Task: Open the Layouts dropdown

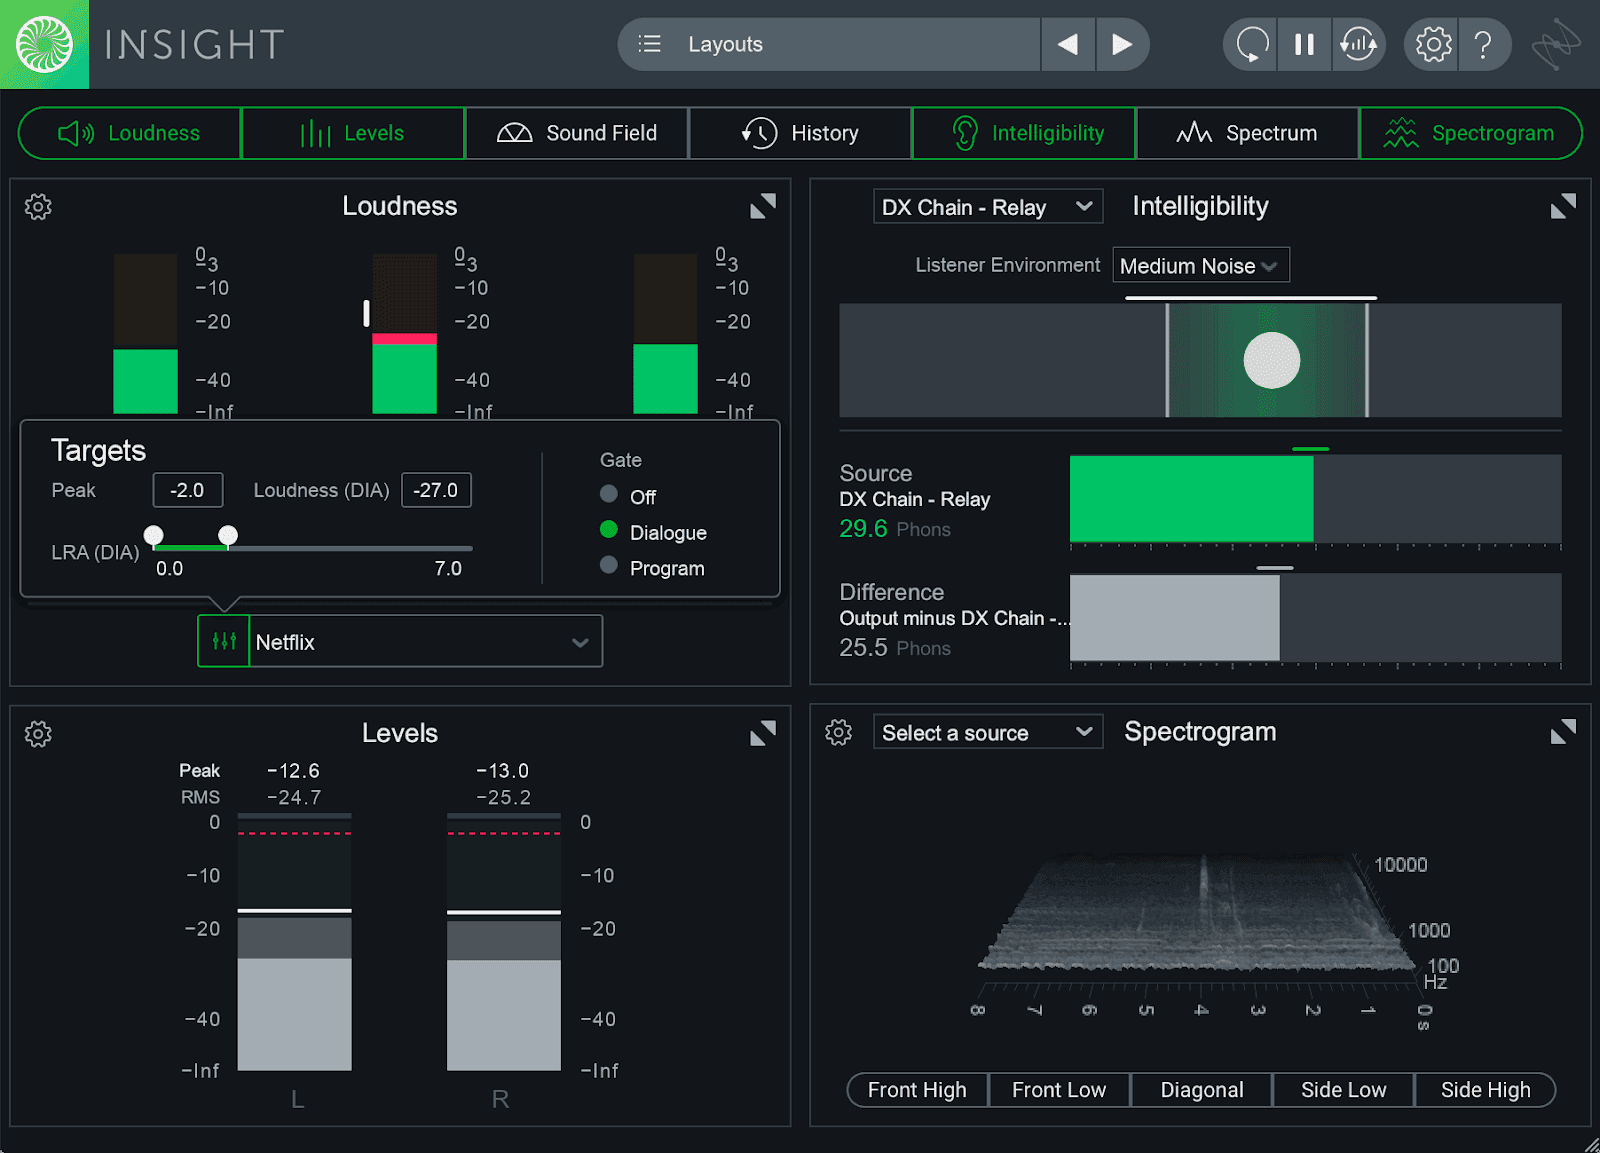Action: point(830,44)
